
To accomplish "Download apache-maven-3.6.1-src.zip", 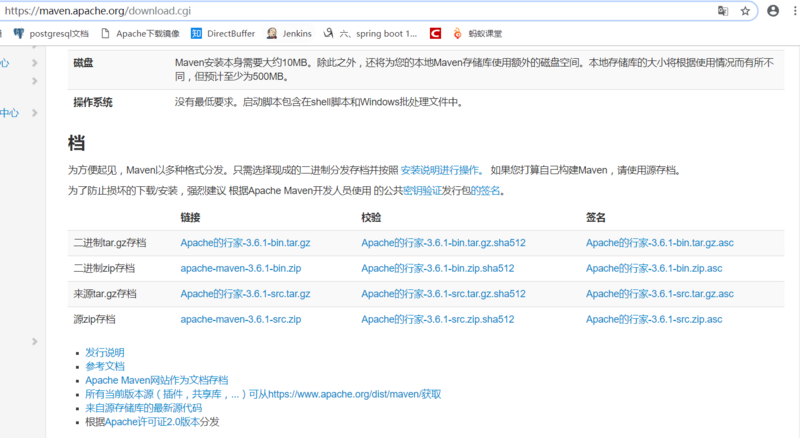I will 241,320.
